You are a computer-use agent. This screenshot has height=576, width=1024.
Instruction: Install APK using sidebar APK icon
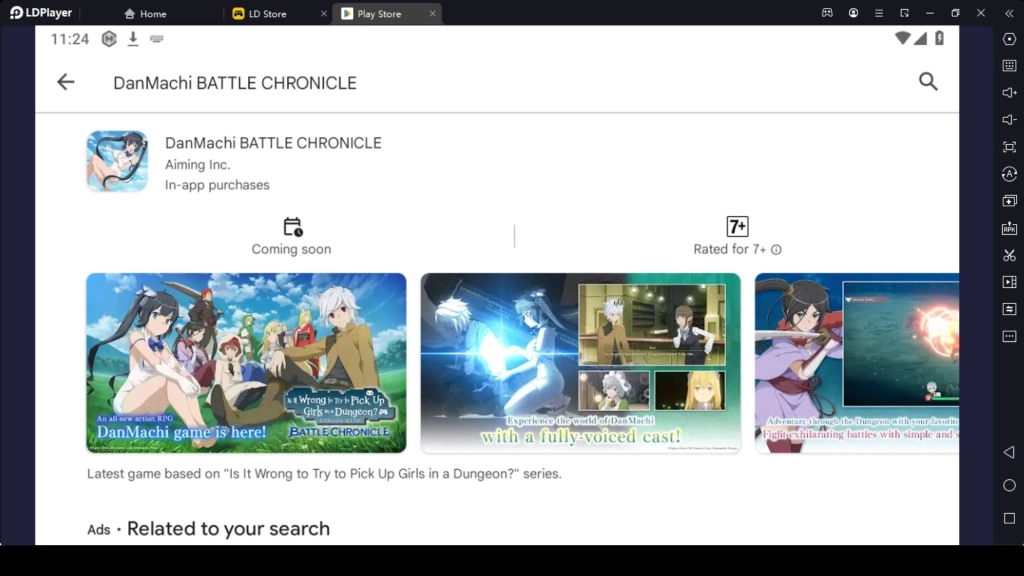(x=1009, y=228)
